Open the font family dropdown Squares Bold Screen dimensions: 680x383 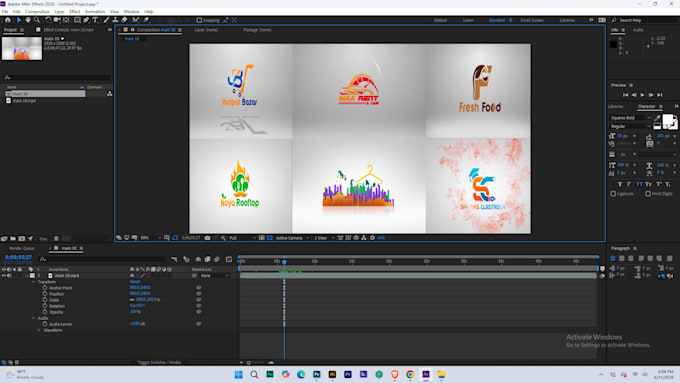[631, 118]
